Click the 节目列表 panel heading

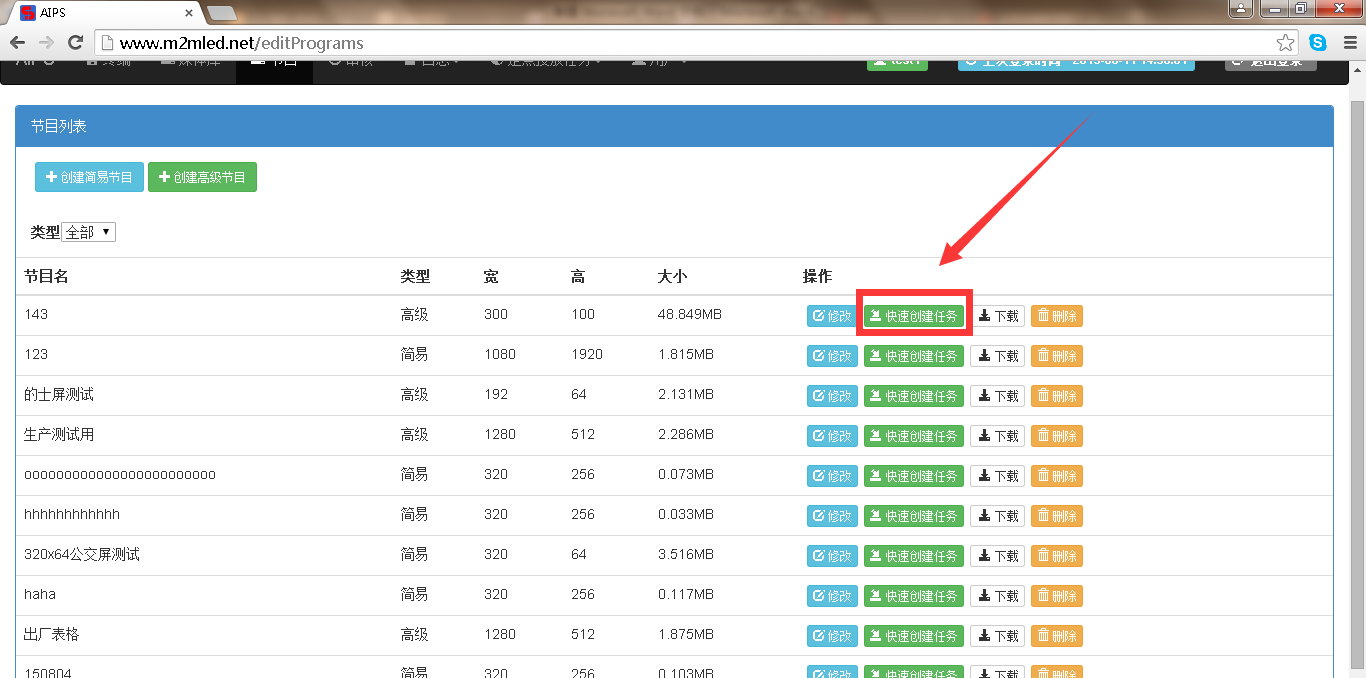(x=58, y=127)
